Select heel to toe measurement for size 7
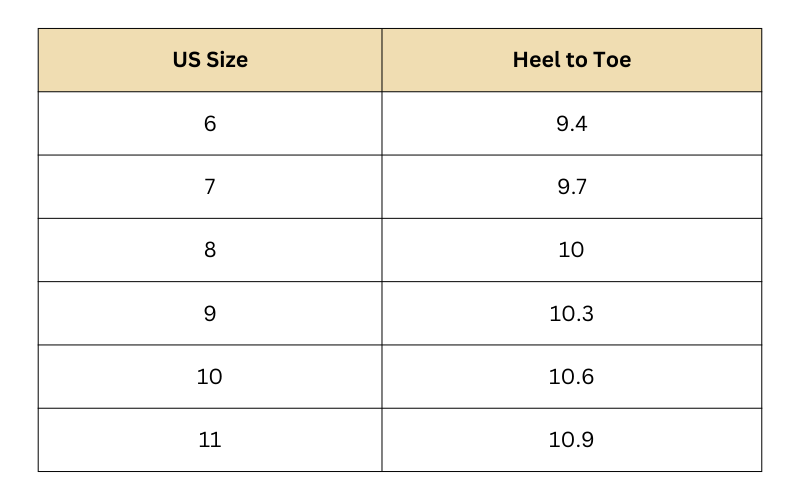 point(571,187)
